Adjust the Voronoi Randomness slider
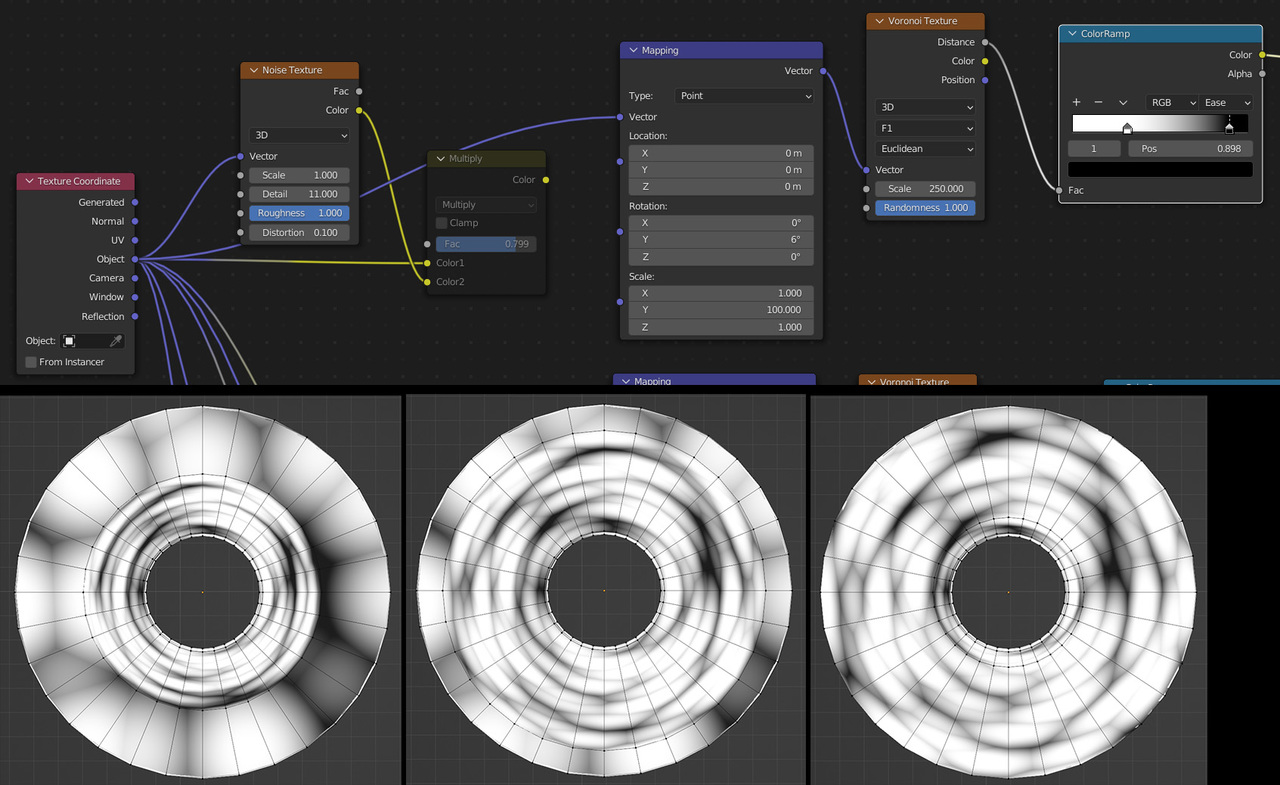1280x785 pixels. click(925, 208)
